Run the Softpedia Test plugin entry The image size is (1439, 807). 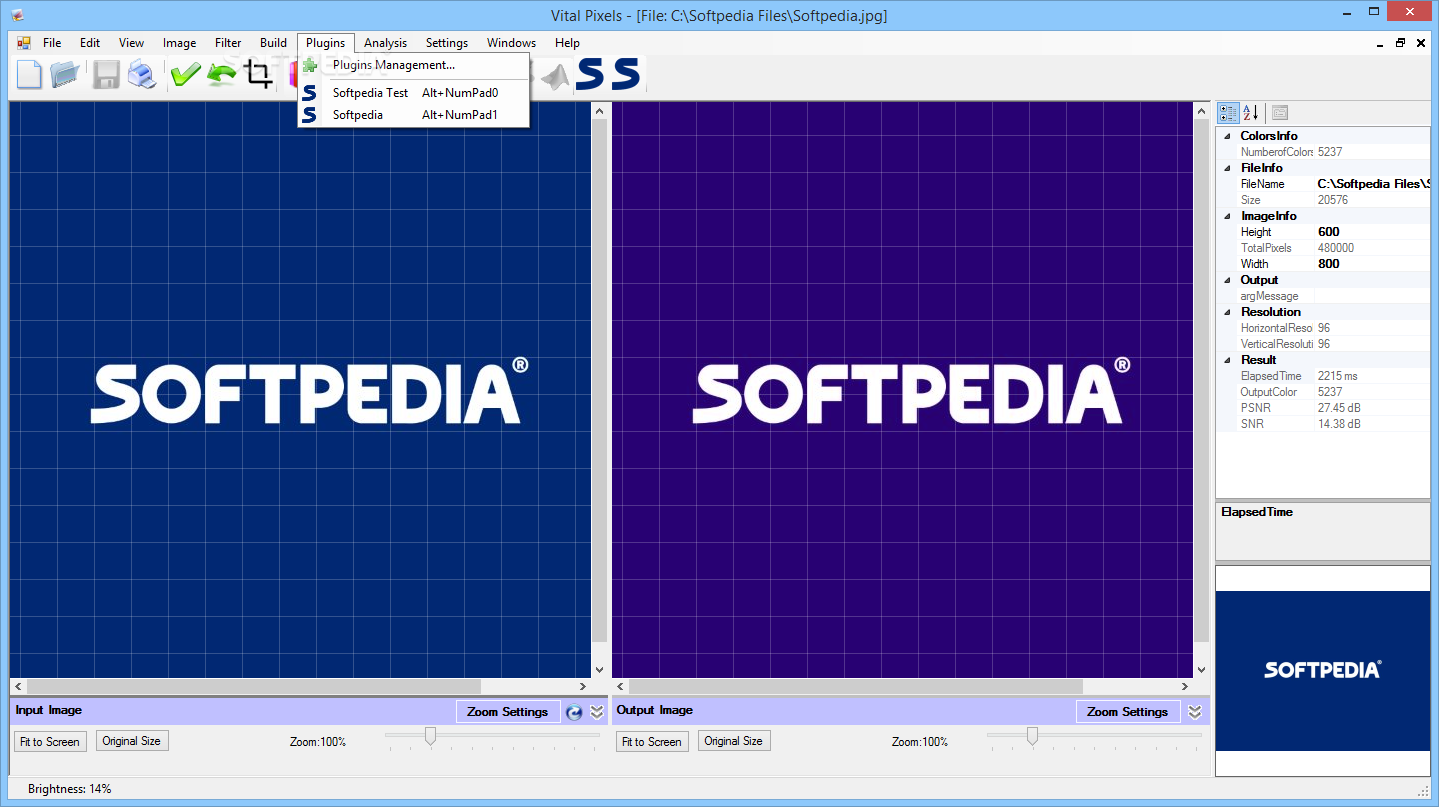coord(413,92)
